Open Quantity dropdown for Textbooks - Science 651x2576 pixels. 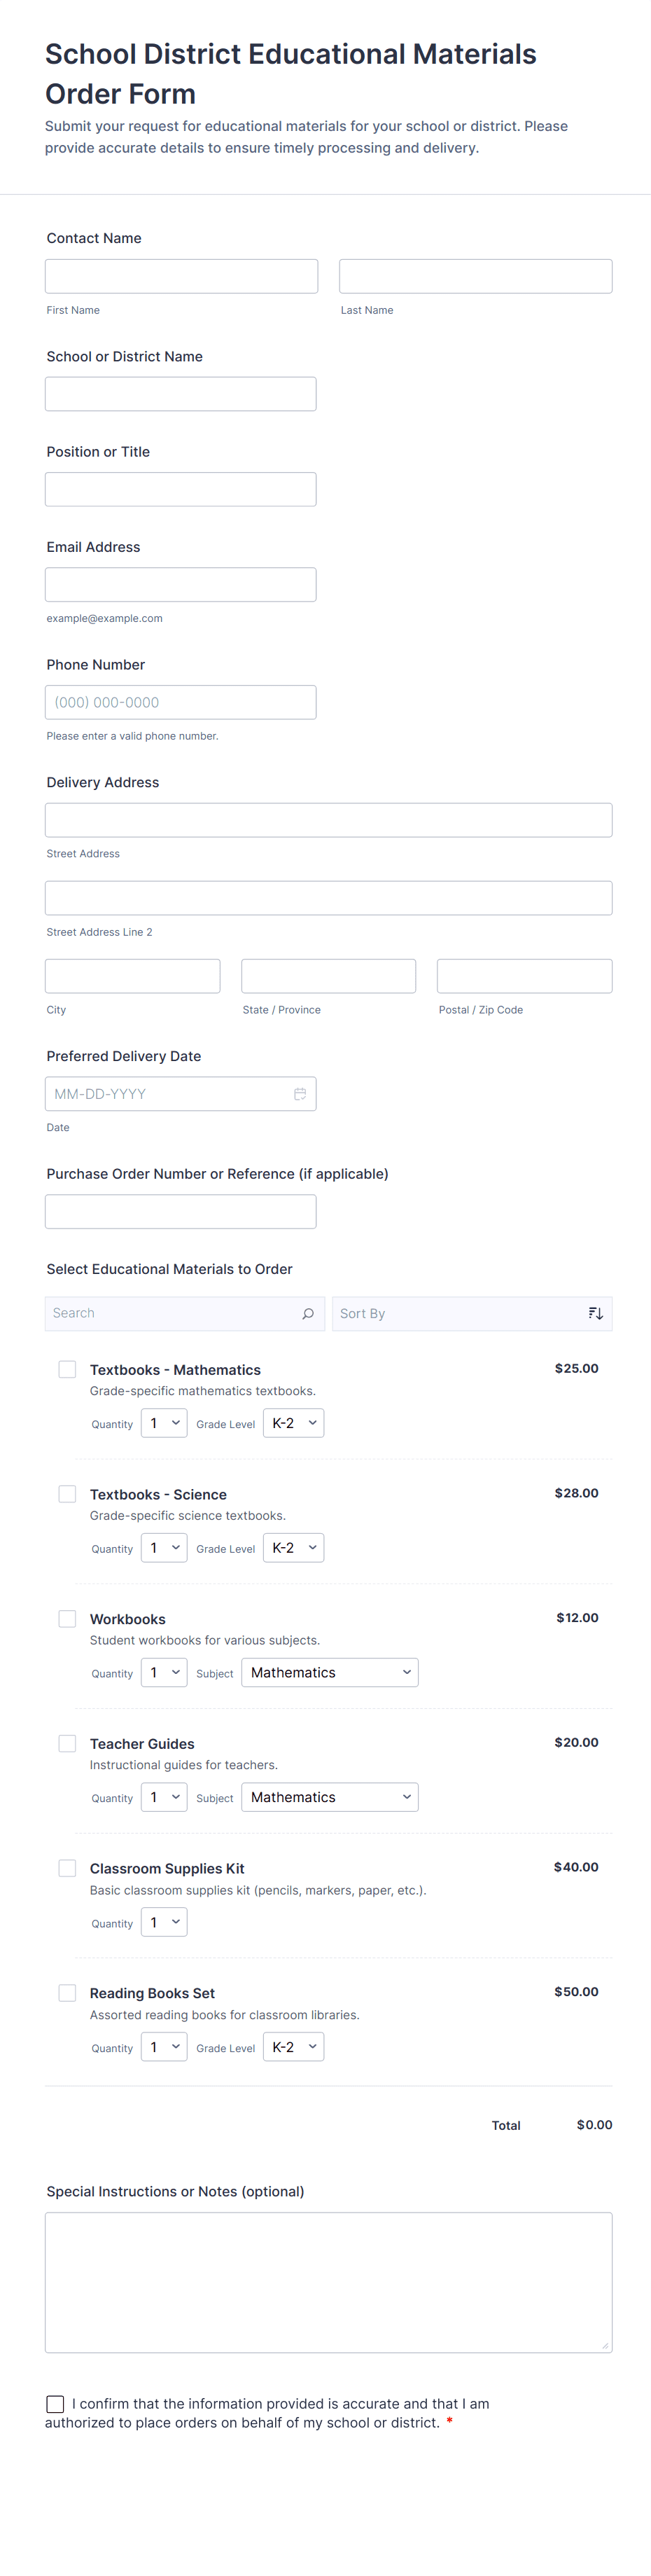click(x=164, y=1548)
